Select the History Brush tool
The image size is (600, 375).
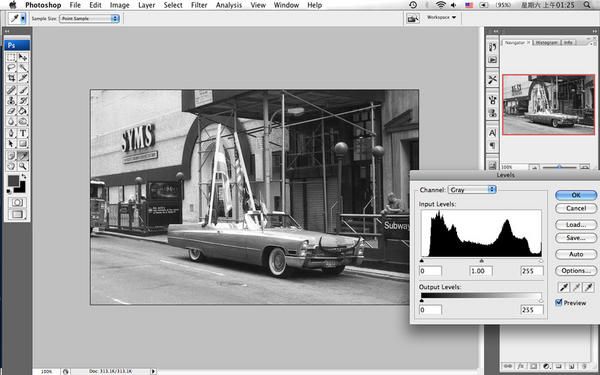(x=23, y=101)
